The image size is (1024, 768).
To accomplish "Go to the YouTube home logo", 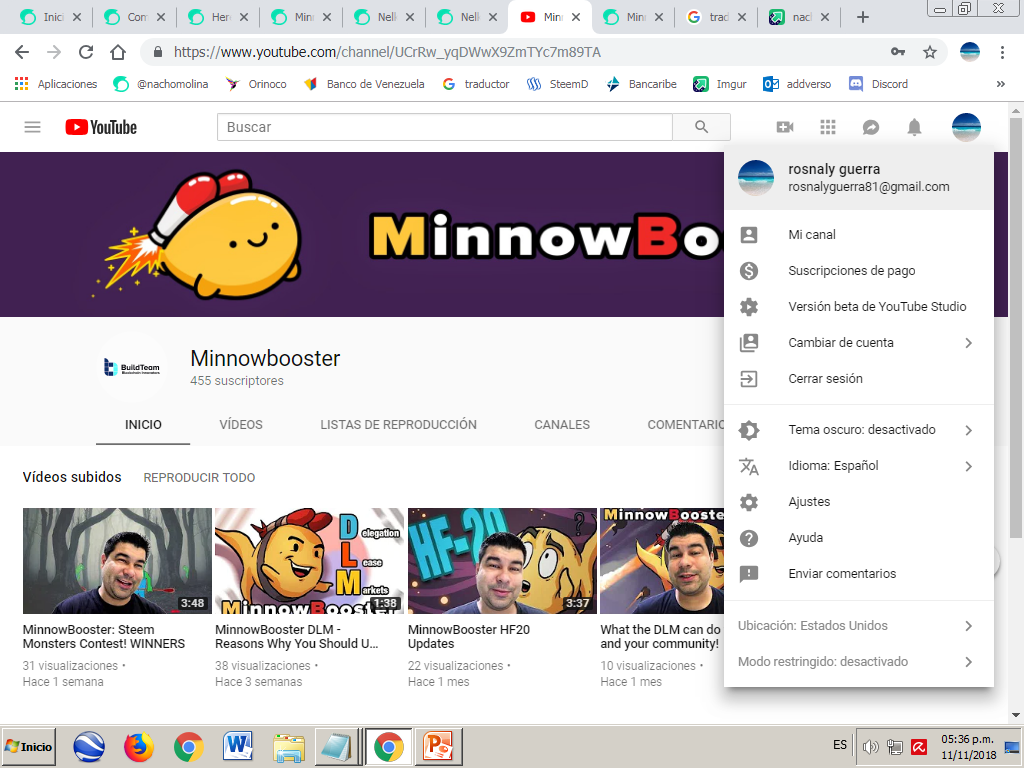I will (101, 127).
